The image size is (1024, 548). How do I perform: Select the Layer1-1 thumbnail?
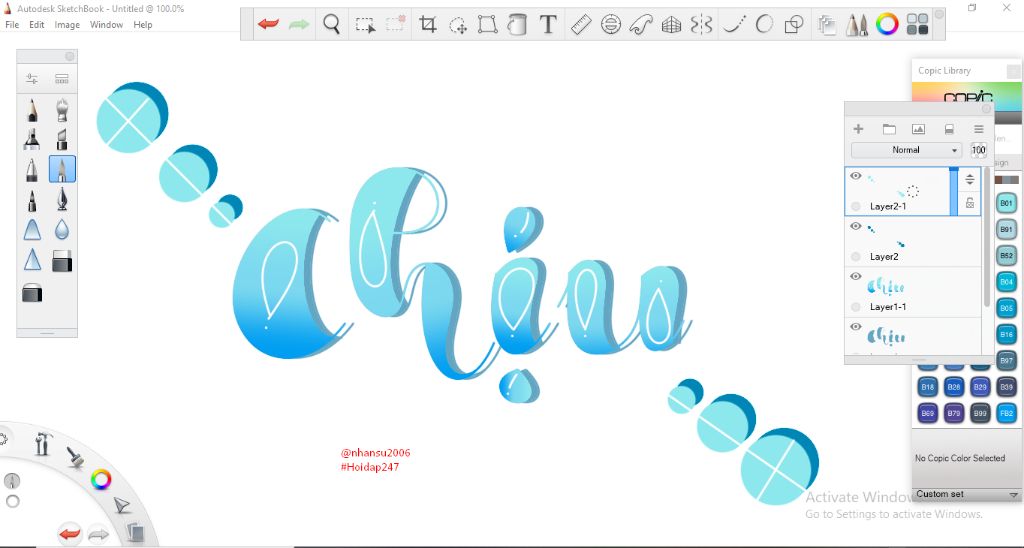886,286
